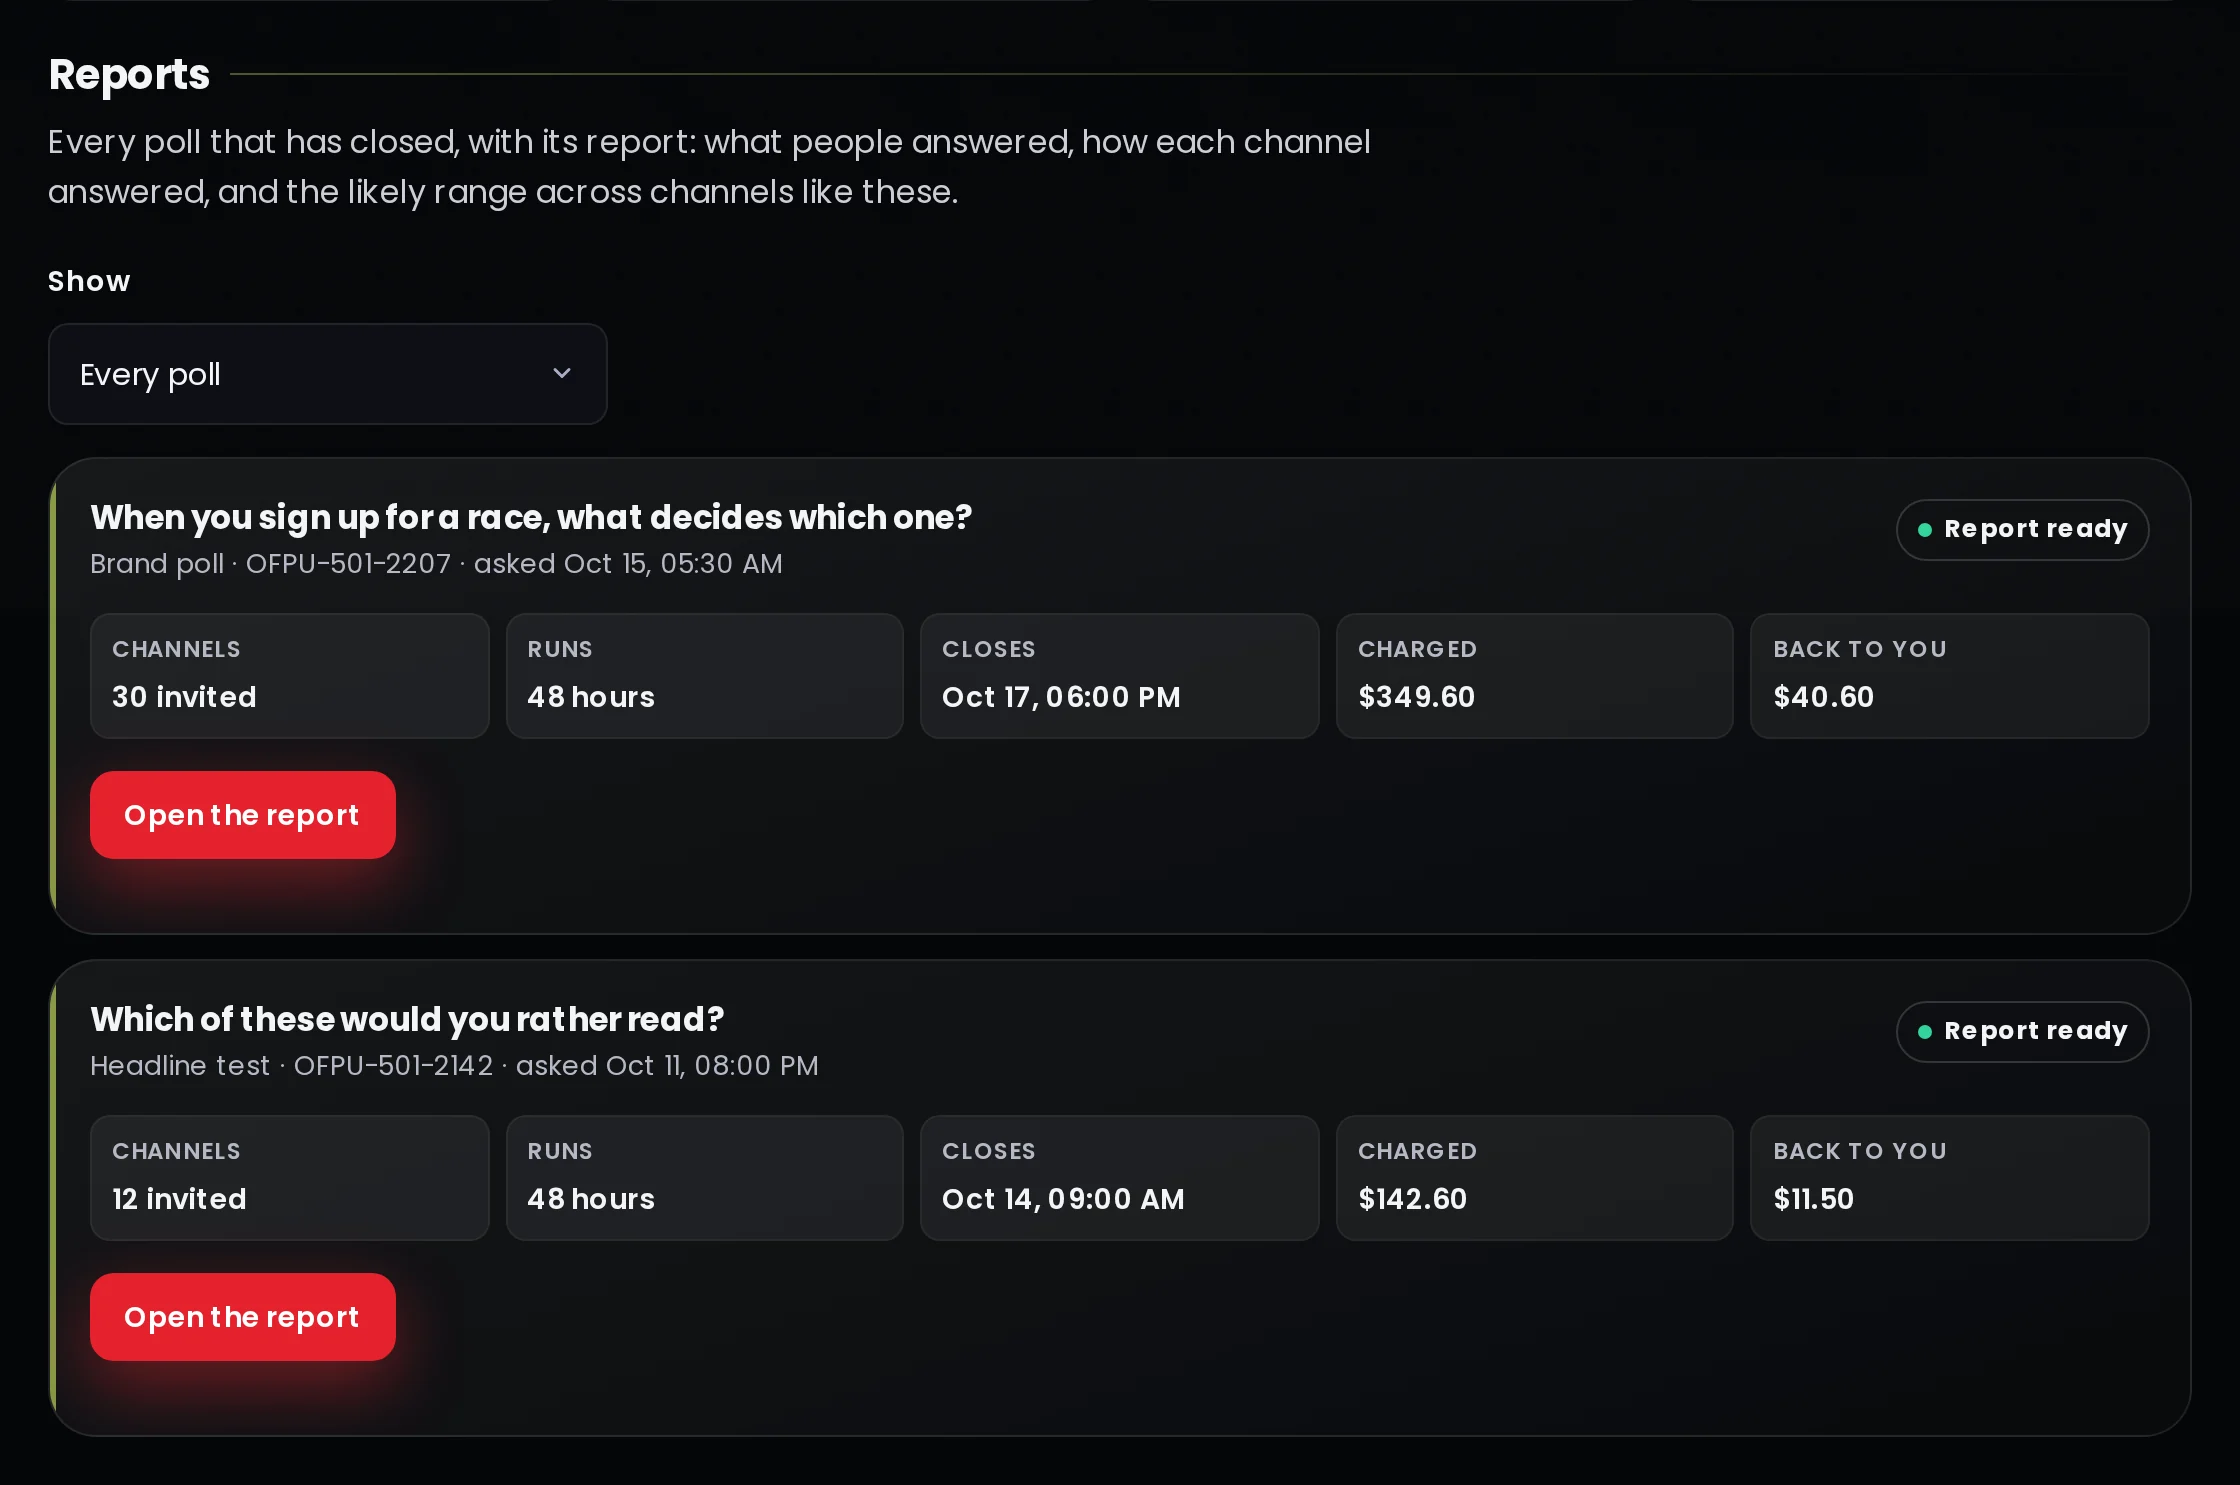Click the '48 hours' runs value in the headline test

(590, 1198)
